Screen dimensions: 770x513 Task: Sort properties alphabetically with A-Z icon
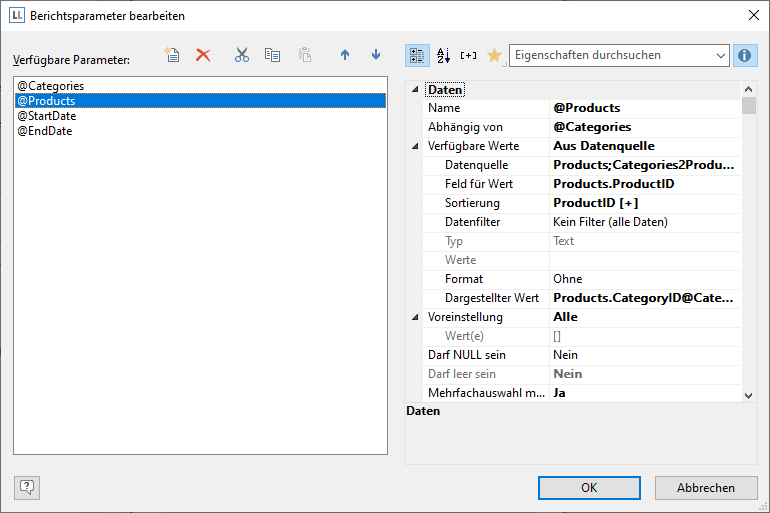pos(444,55)
